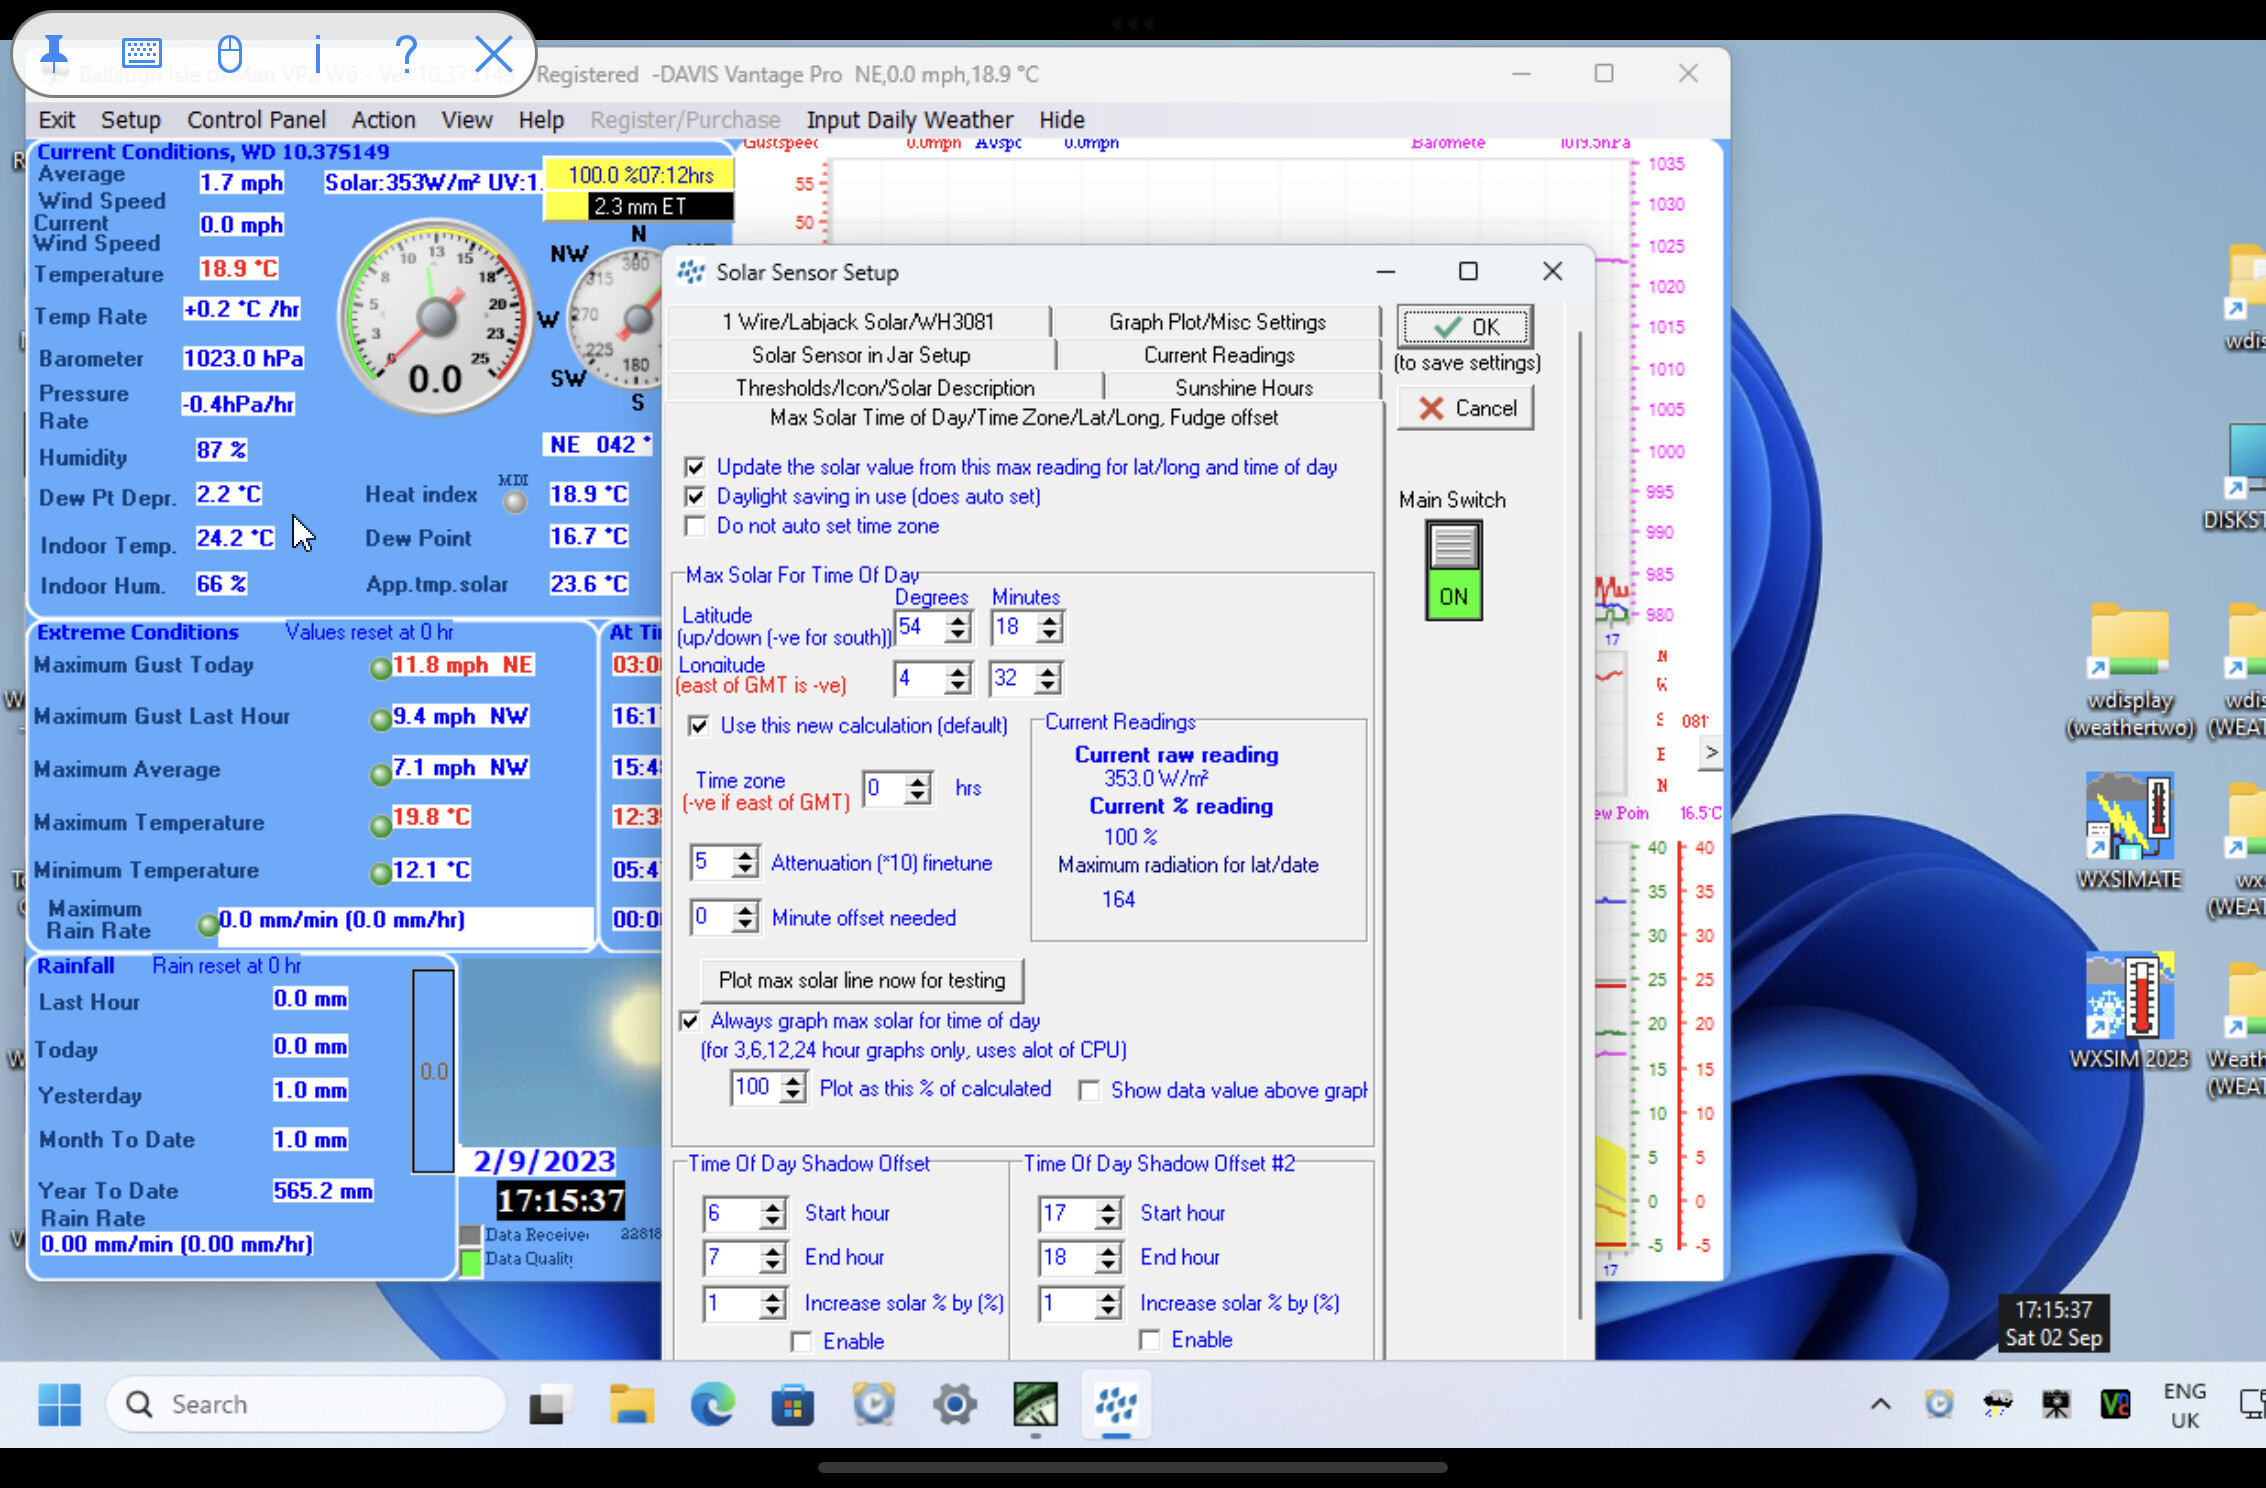Switch to Sunshine Hours tab
This screenshot has width=2266, height=1488.
(x=1243, y=388)
